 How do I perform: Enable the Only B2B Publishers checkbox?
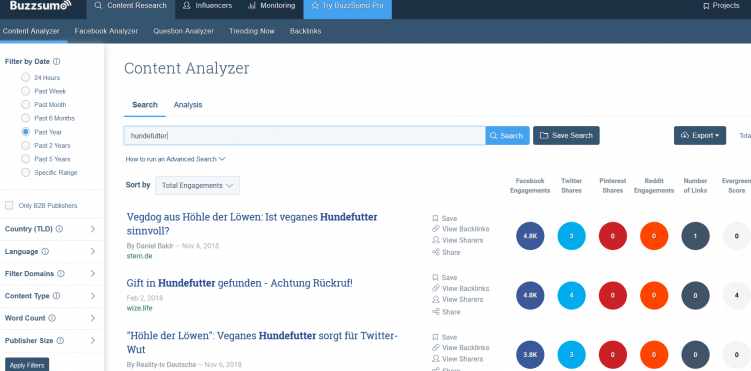point(9,205)
